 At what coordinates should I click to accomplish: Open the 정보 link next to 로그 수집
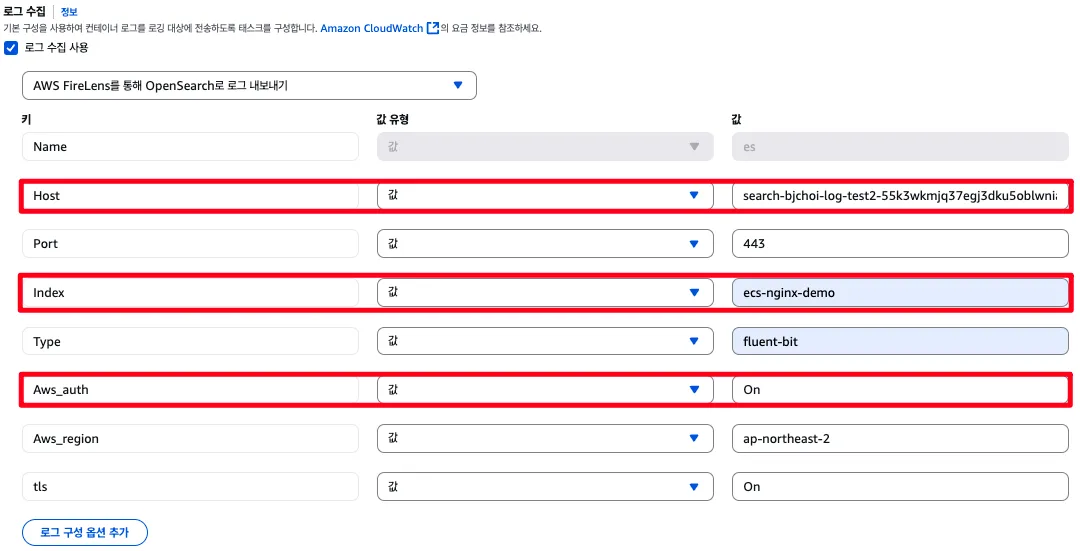pos(69,12)
